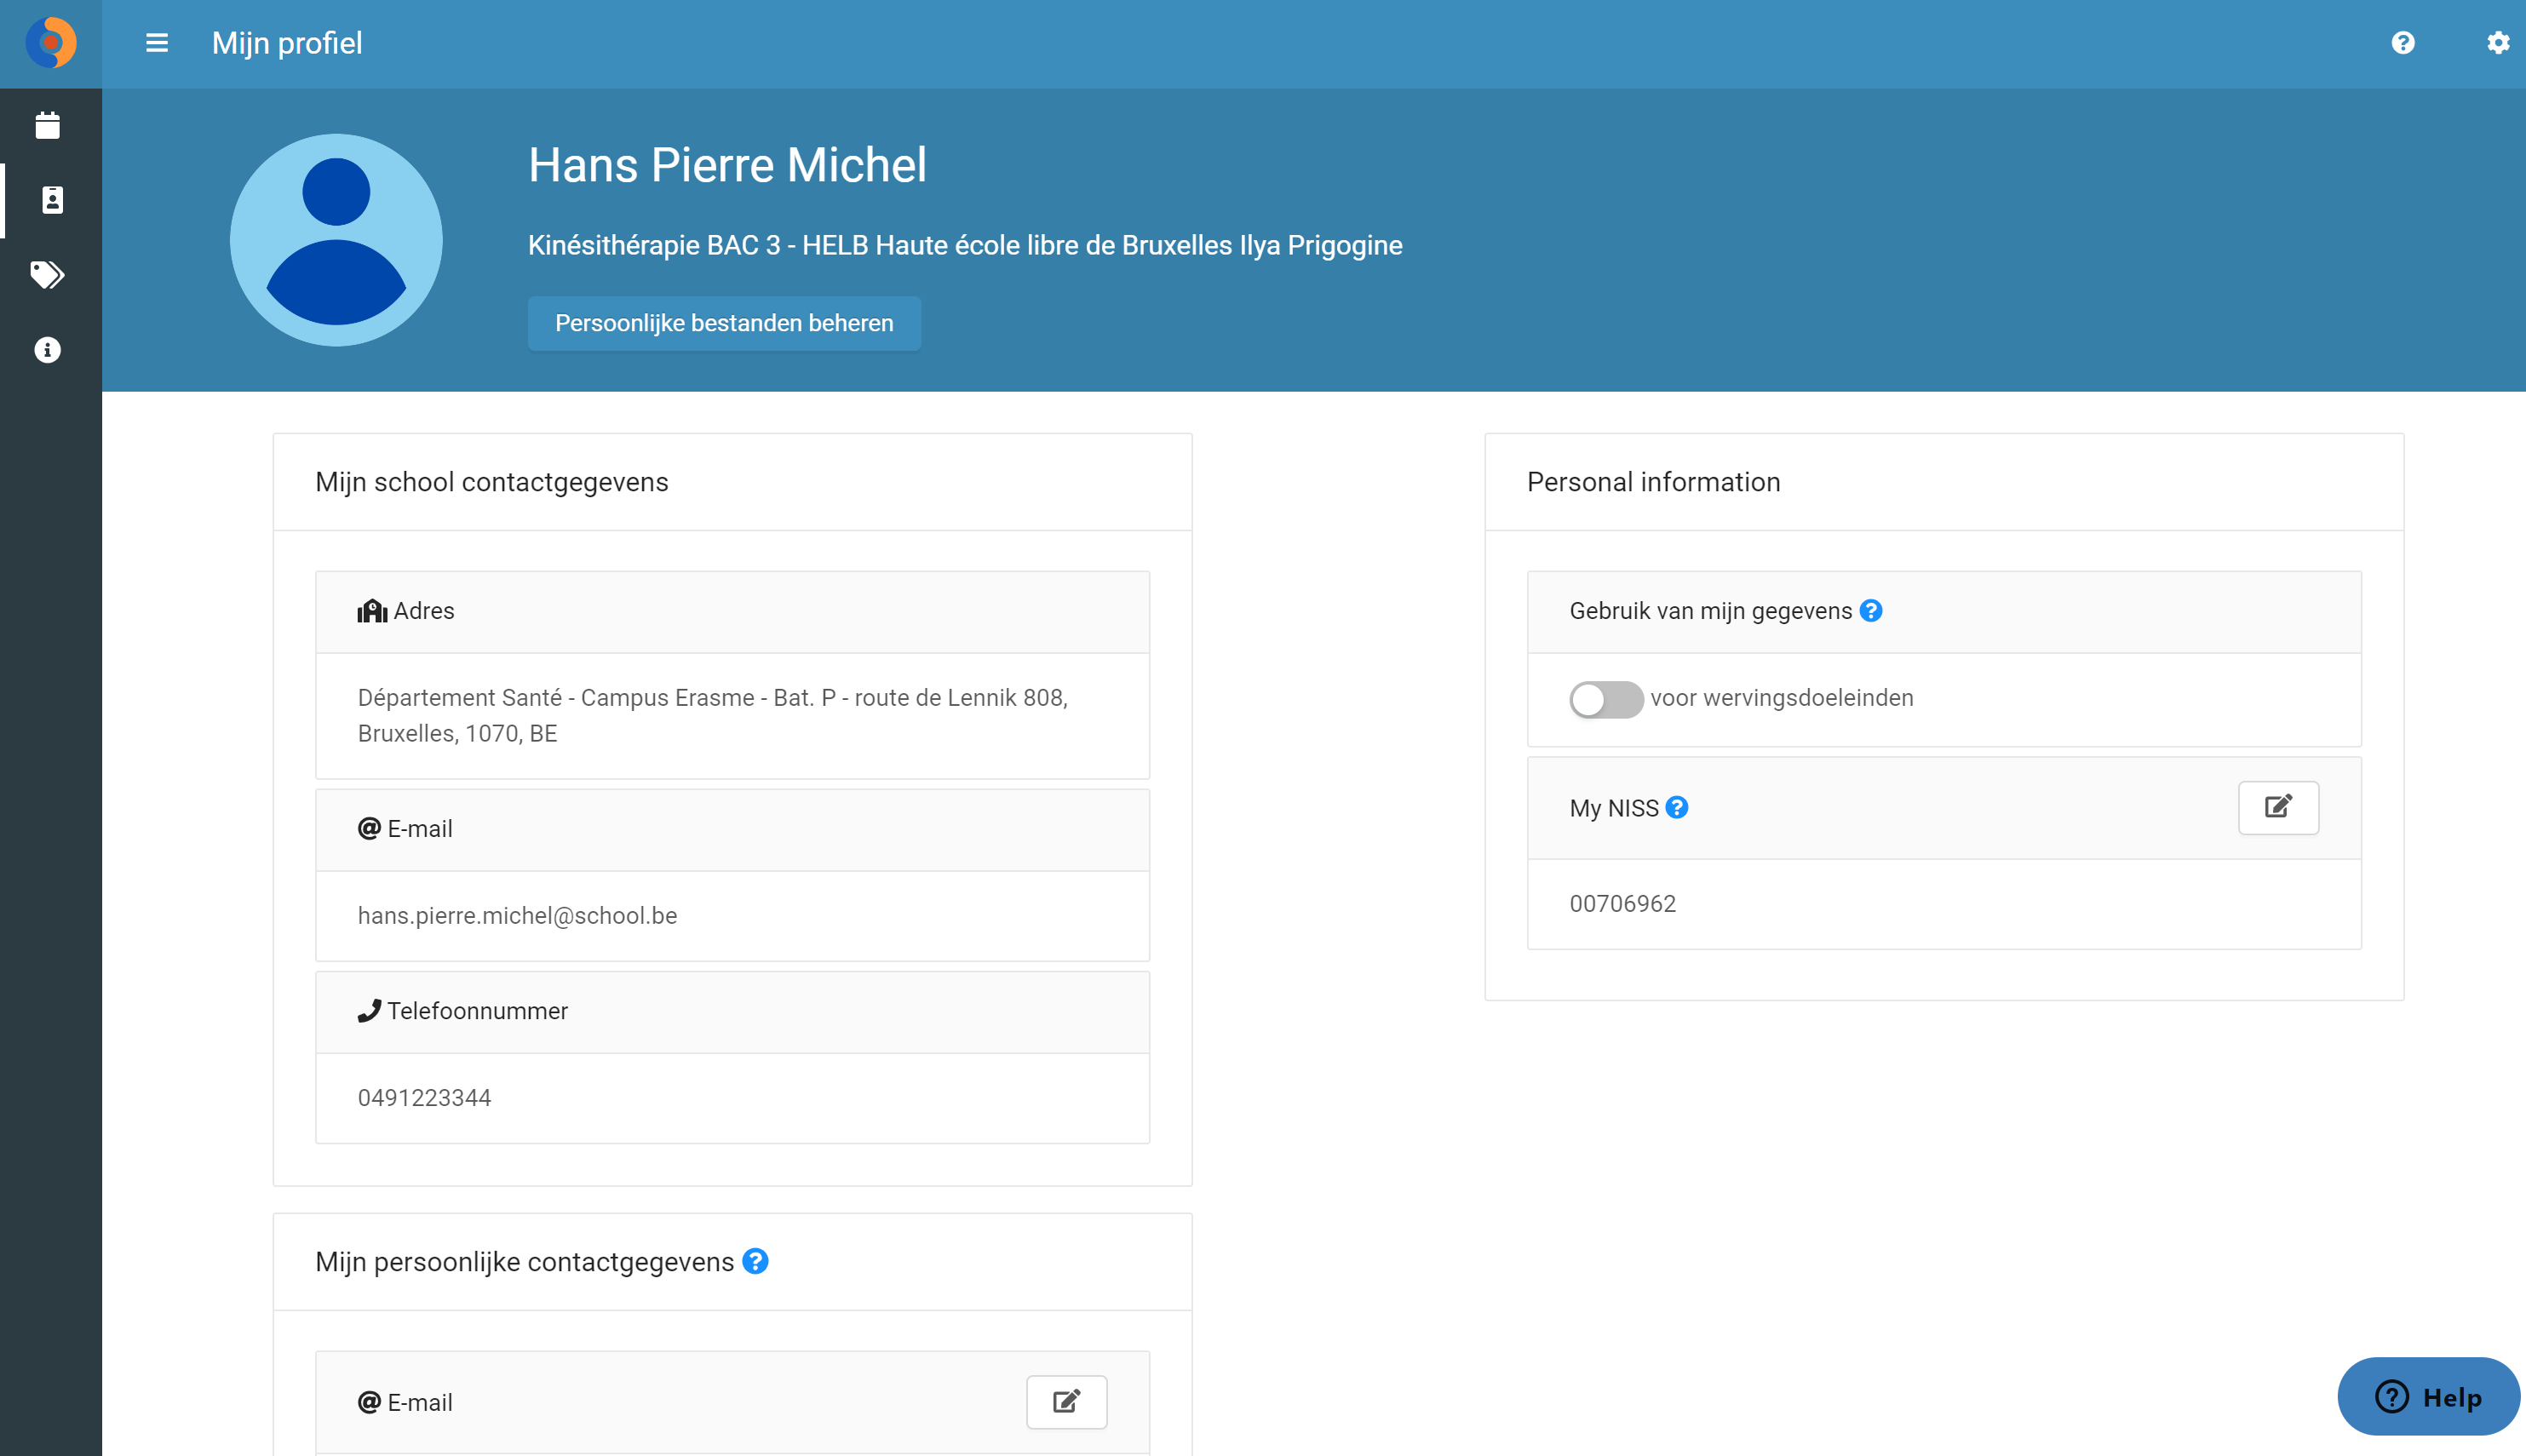Open the calendar icon in sidebar
2526x1456 pixels.
(x=48, y=125)
